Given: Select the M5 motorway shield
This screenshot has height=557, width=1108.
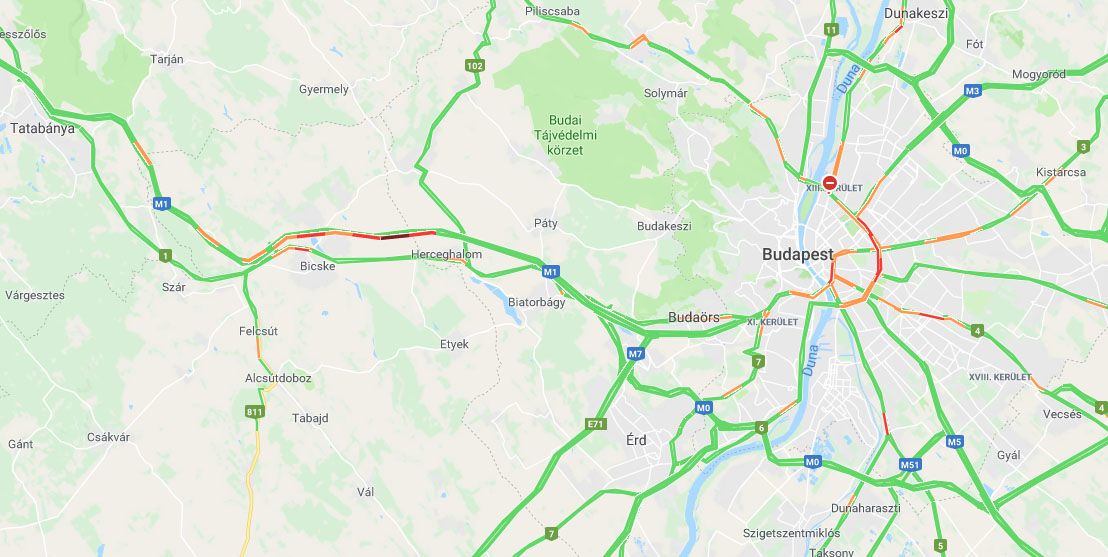Looking at the screenshot, I should 955,442.
